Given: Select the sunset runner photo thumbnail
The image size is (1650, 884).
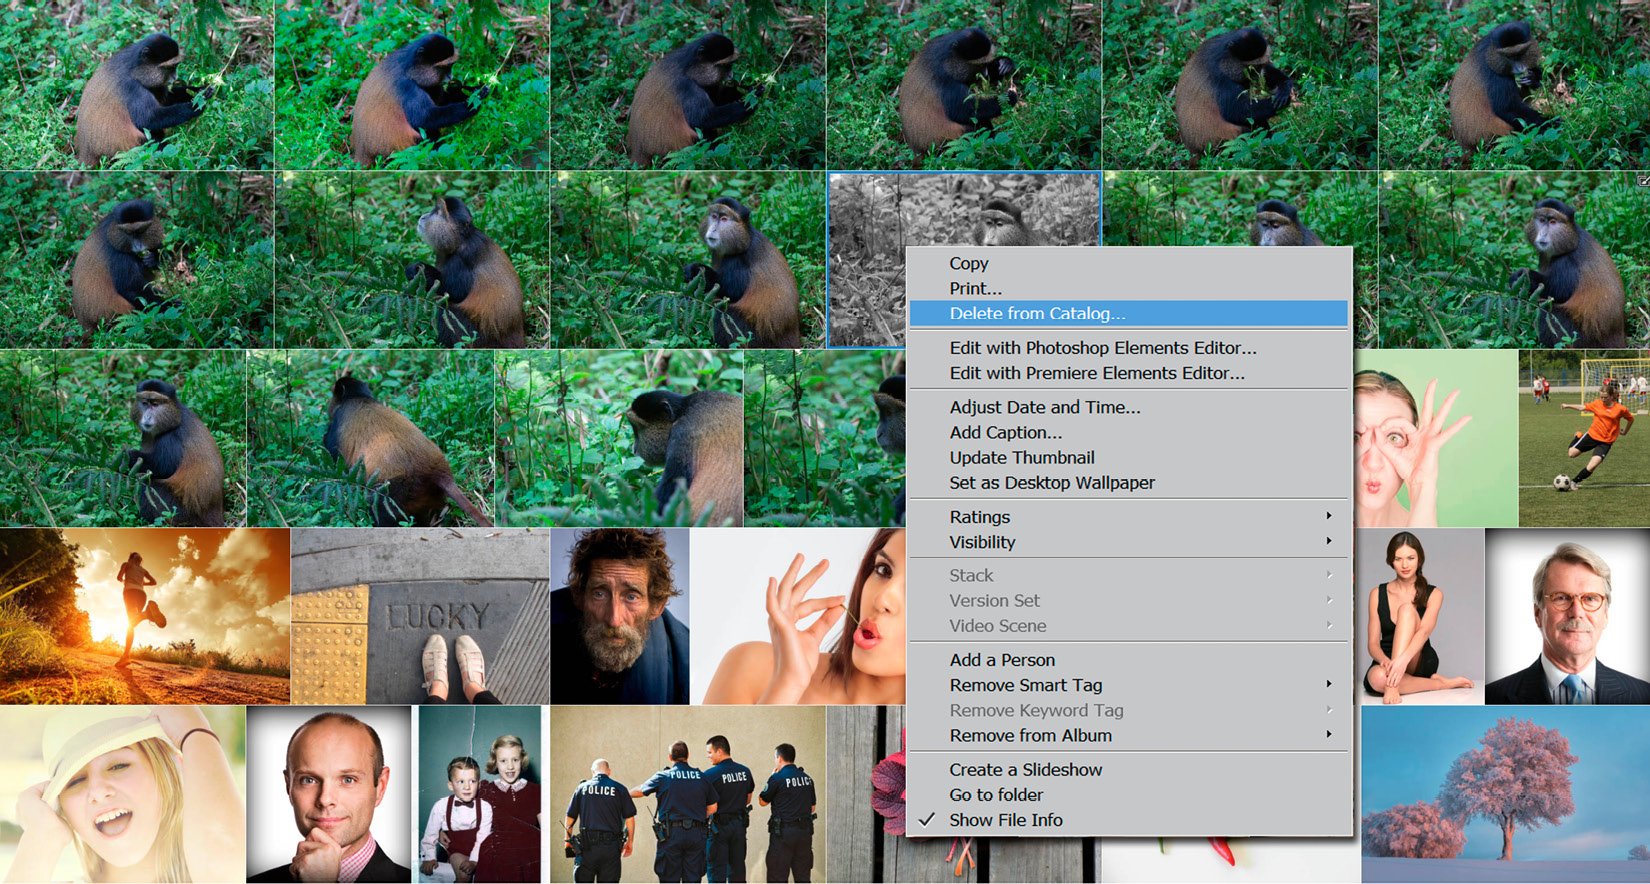Looking at the screenshot, I should tap(145, 616).
